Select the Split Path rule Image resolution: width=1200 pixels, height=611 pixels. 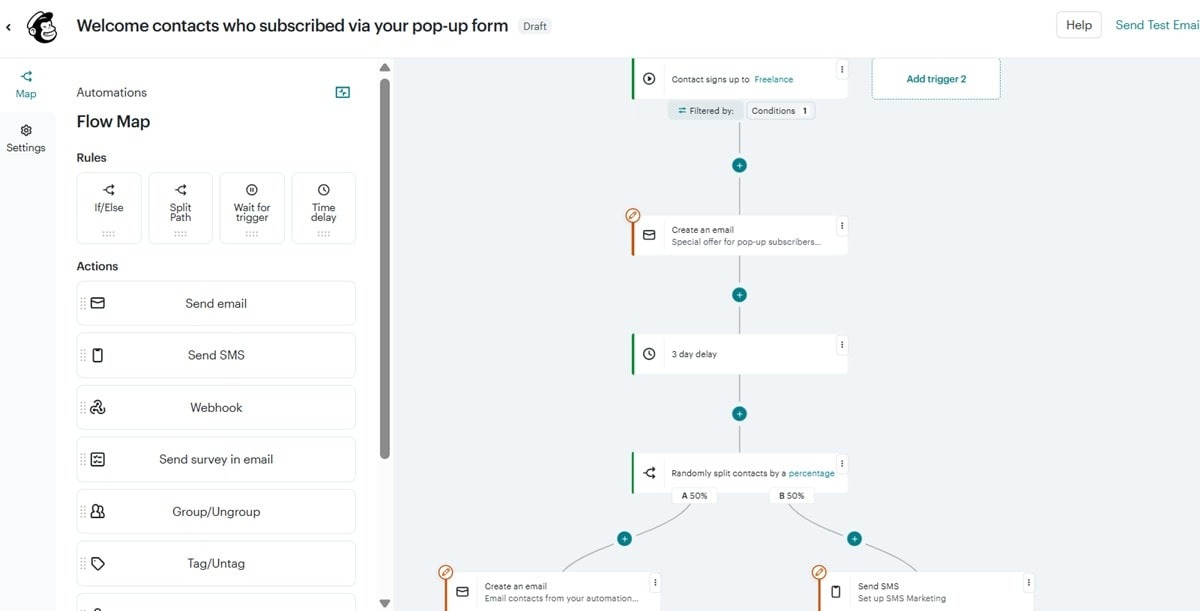point(180,207)
